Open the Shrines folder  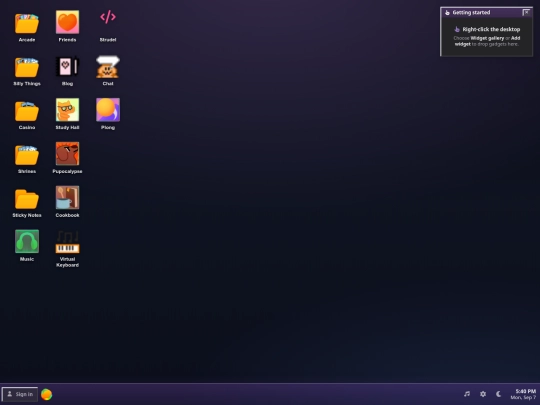[27, 155]
